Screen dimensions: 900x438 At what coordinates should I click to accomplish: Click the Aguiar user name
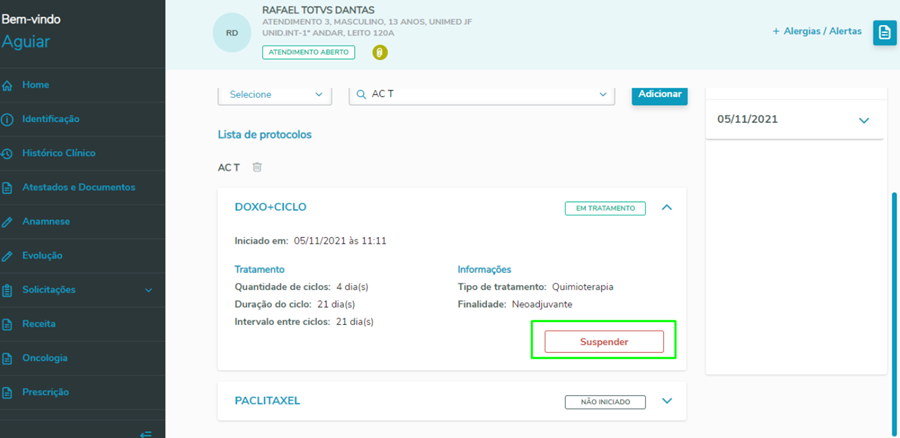click(x=25, y=42)
